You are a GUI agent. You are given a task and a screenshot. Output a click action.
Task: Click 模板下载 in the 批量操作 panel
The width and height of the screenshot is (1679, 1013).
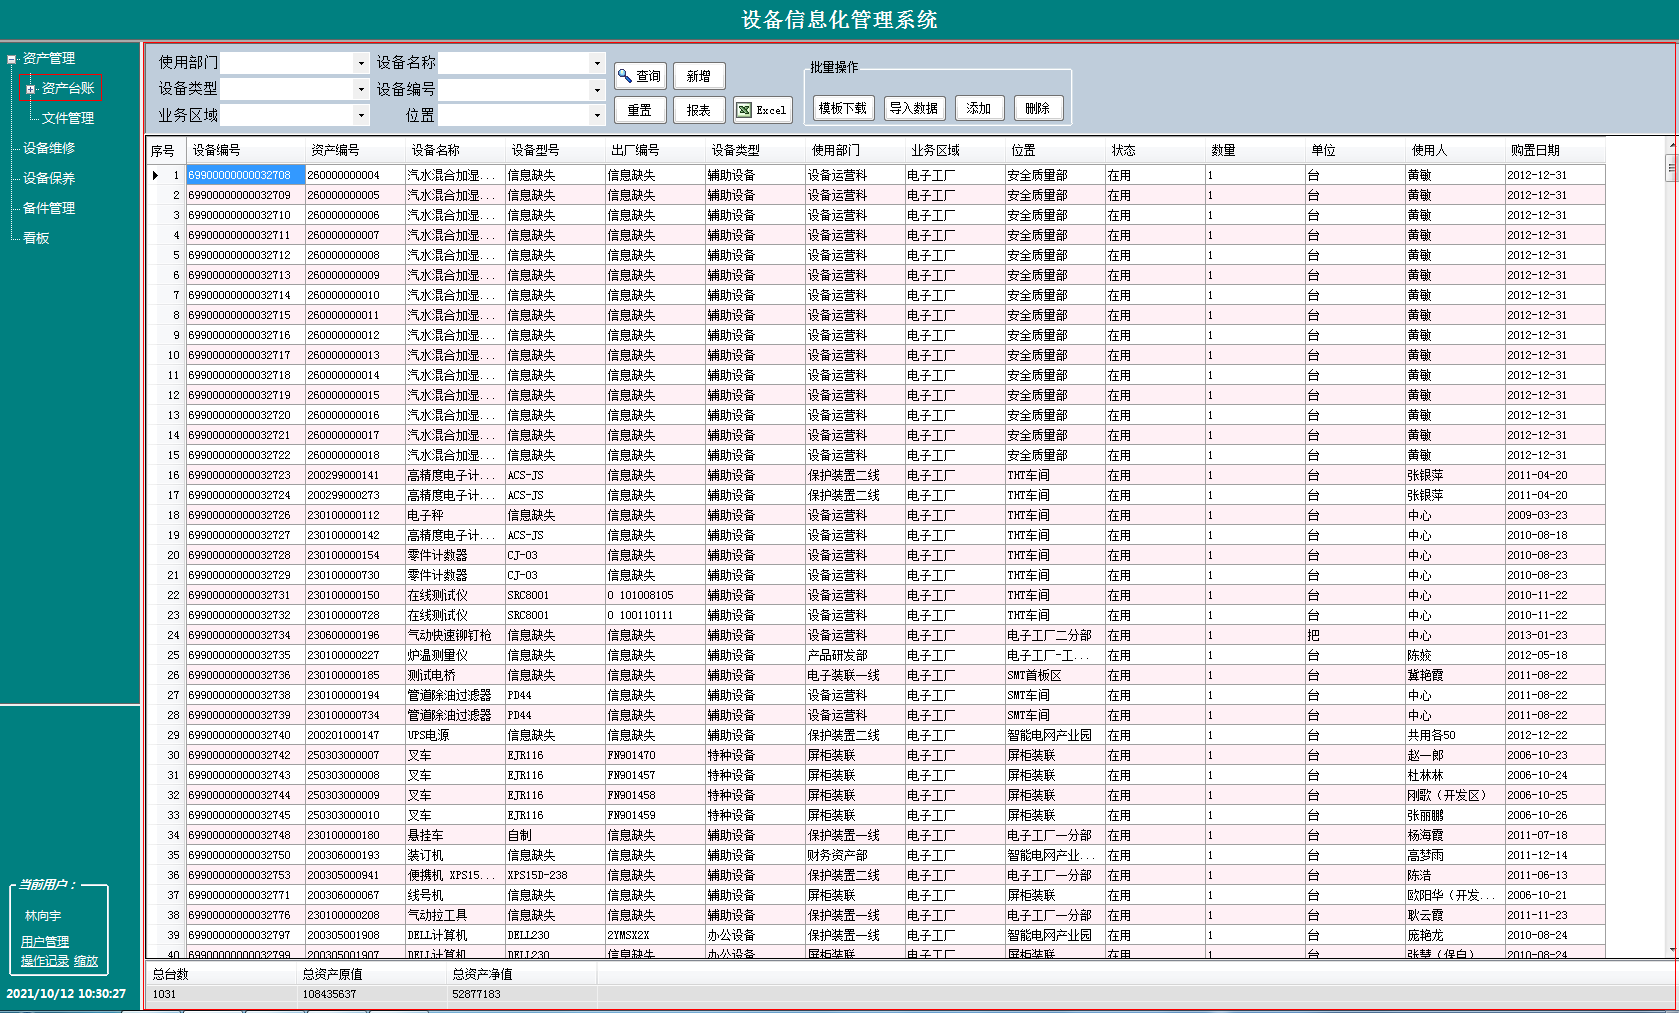(842, 107)
